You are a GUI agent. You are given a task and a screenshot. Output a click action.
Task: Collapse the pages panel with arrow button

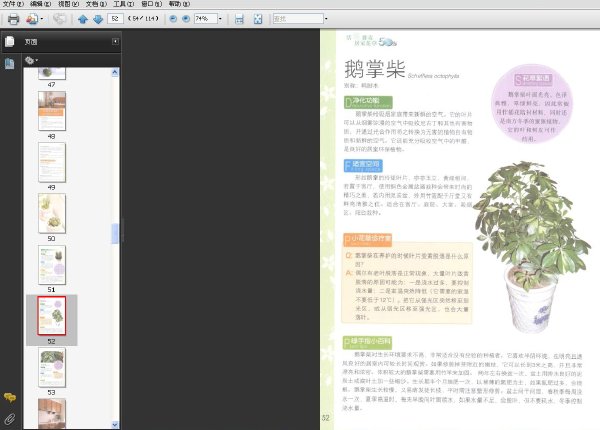(115, 41)
